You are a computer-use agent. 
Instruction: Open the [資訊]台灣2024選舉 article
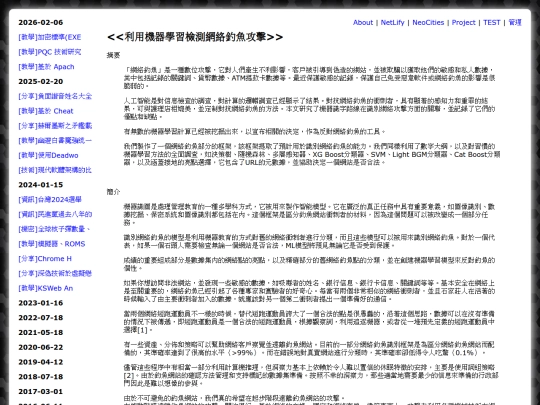pos(50,200)
